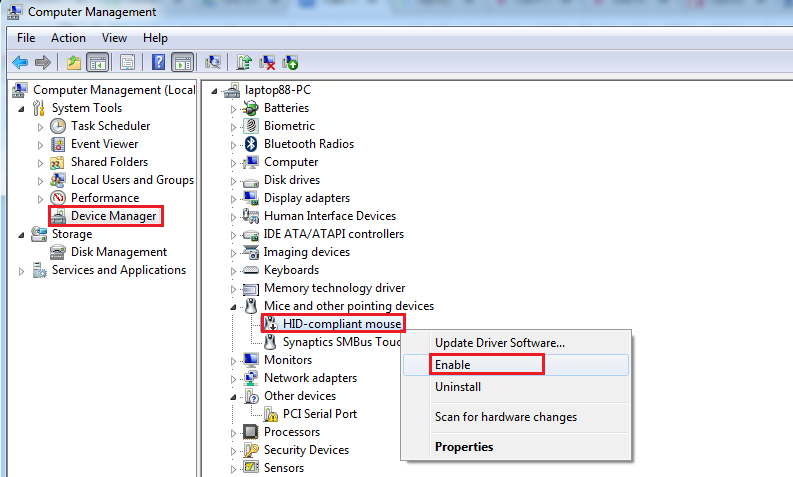
Task: Choose Uninstall from the context menu
Action: (x=516, y=387)
